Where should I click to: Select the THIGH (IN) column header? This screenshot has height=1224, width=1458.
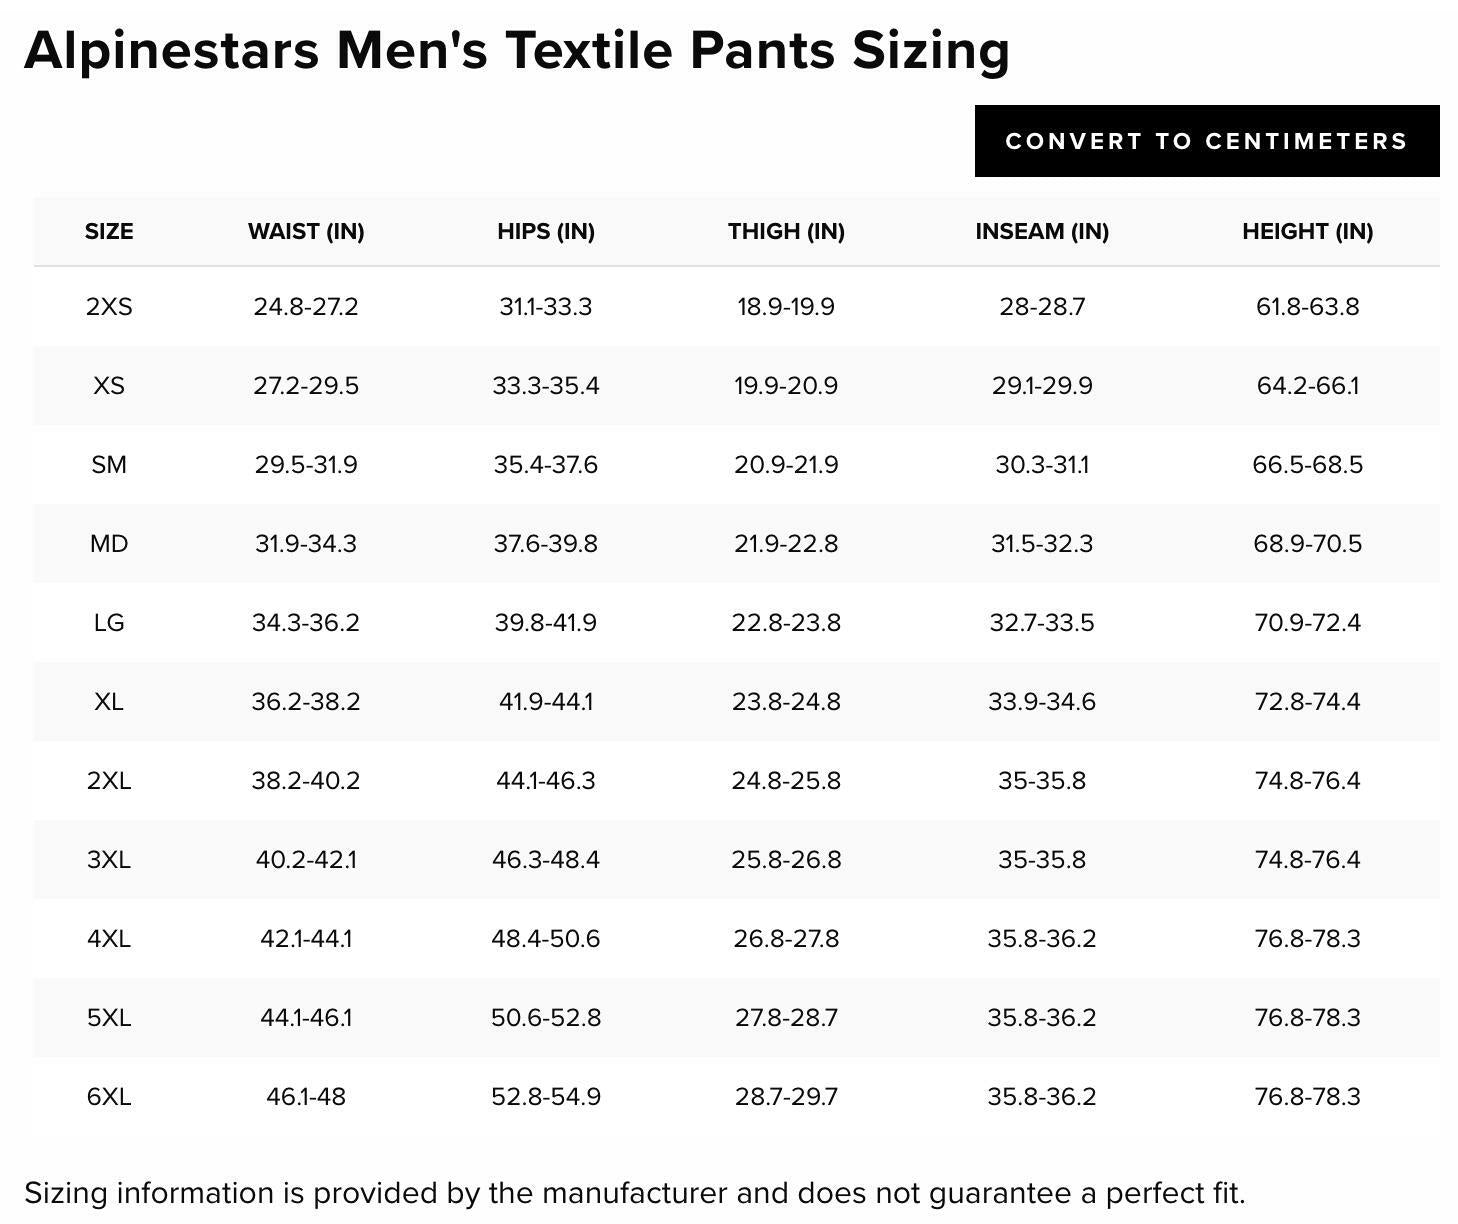pos(786,231)
